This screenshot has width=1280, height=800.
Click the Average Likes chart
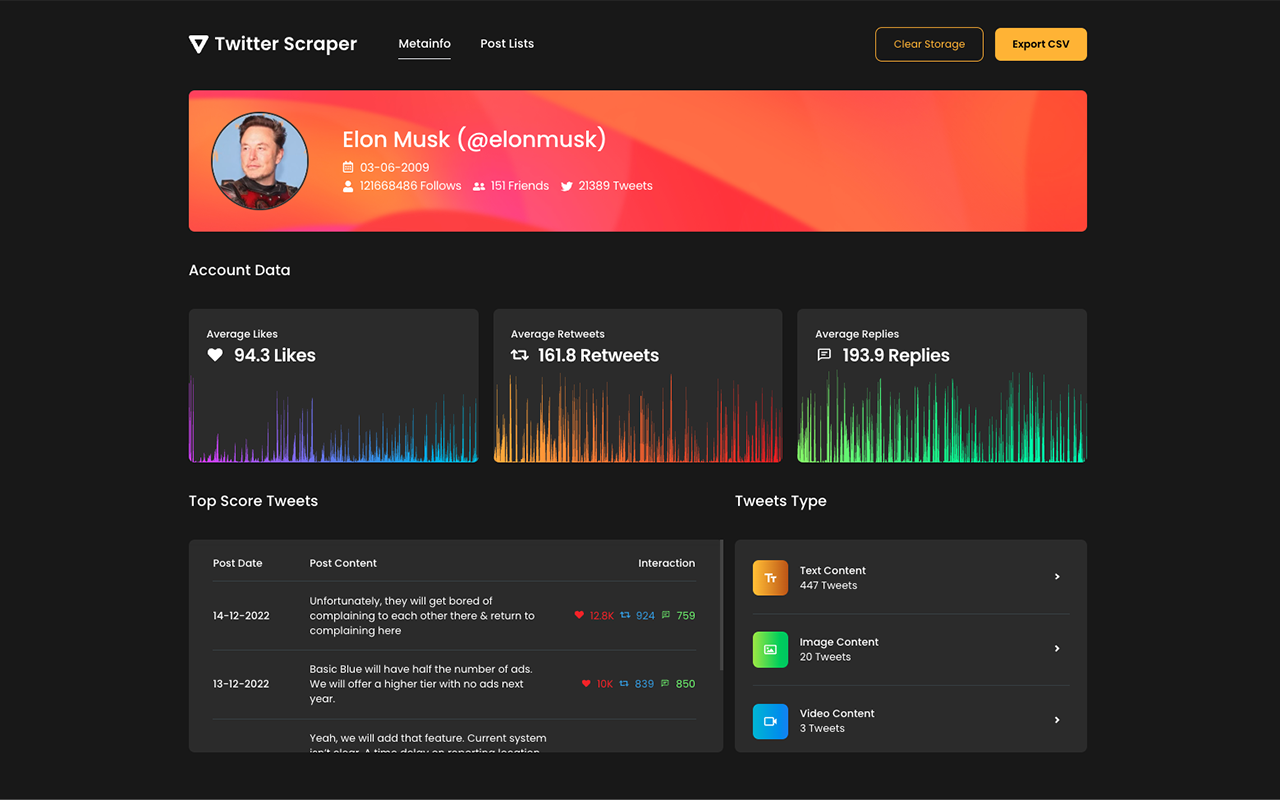point(333,420)
